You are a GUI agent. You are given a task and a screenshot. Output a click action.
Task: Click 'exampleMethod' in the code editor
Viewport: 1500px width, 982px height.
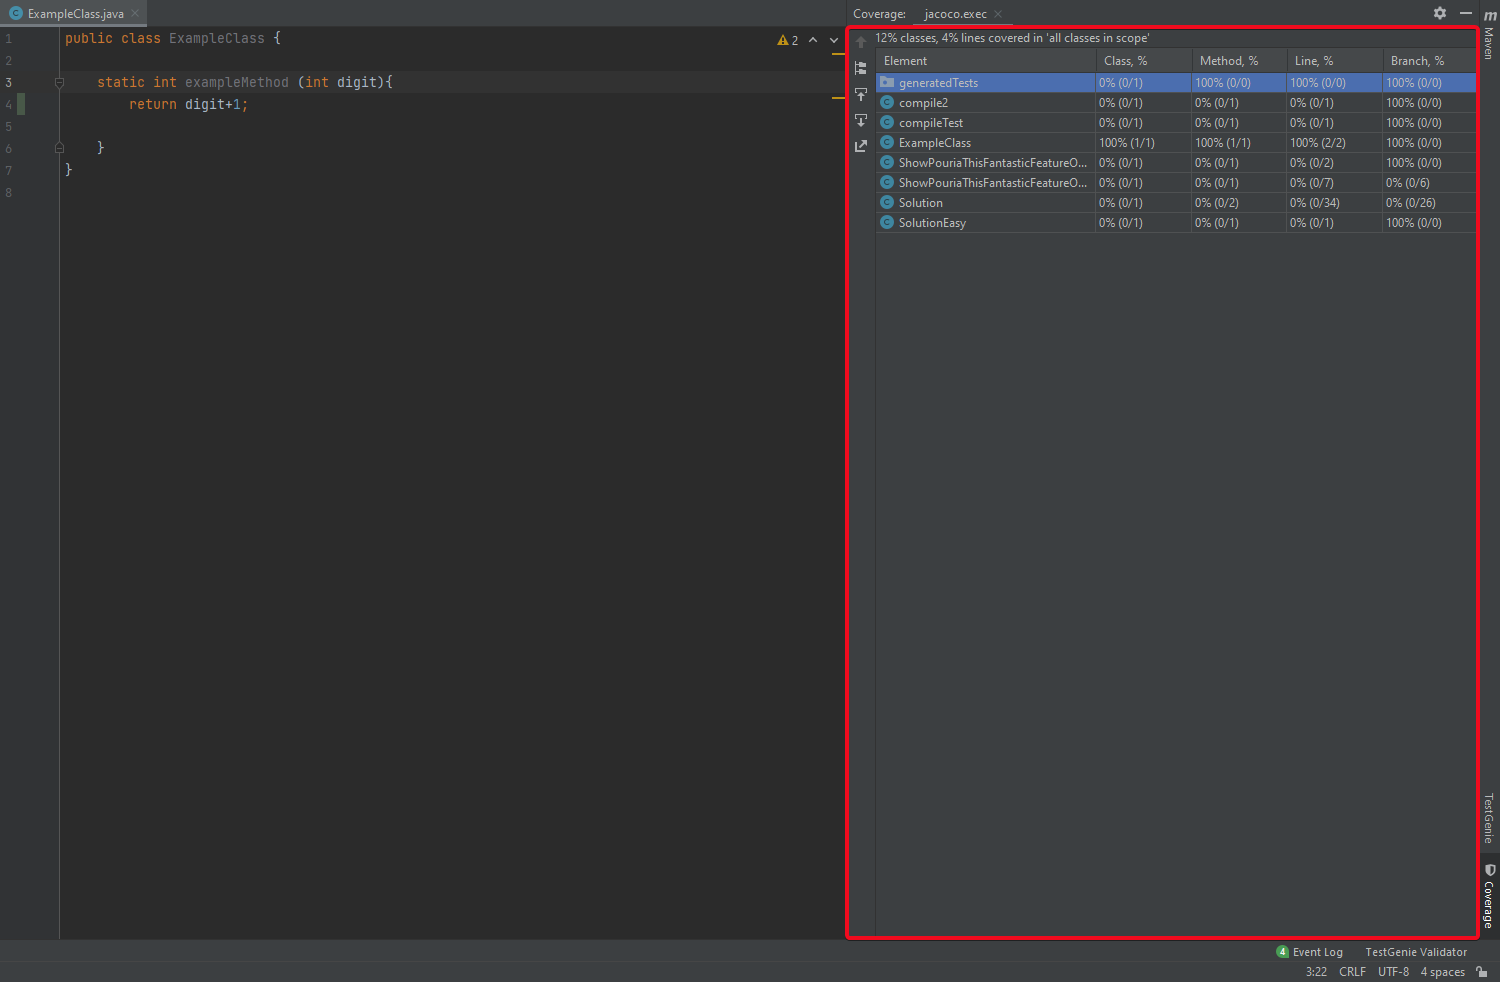pos(237,83)
